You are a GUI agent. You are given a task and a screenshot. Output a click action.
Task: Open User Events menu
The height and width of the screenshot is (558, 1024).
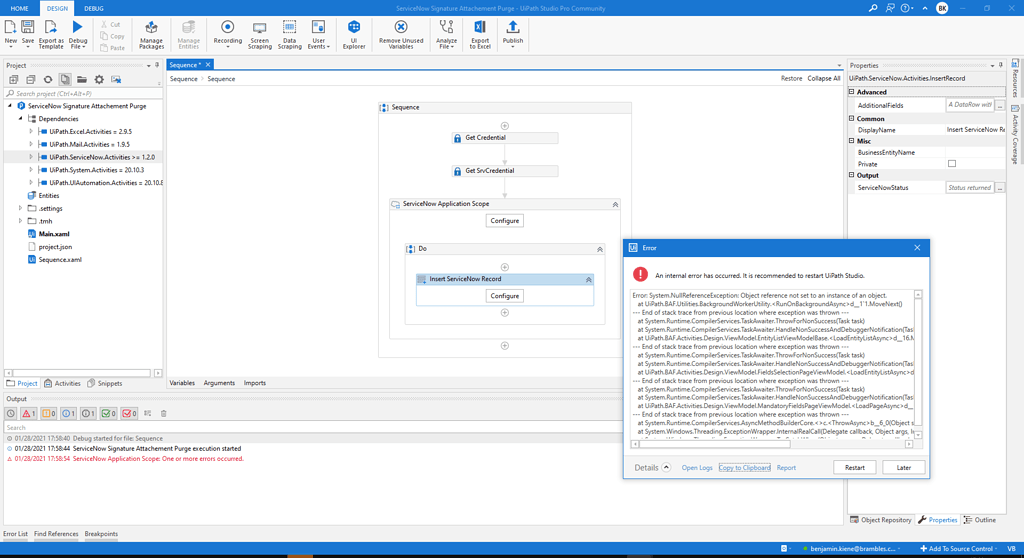[x=318, y=34]
